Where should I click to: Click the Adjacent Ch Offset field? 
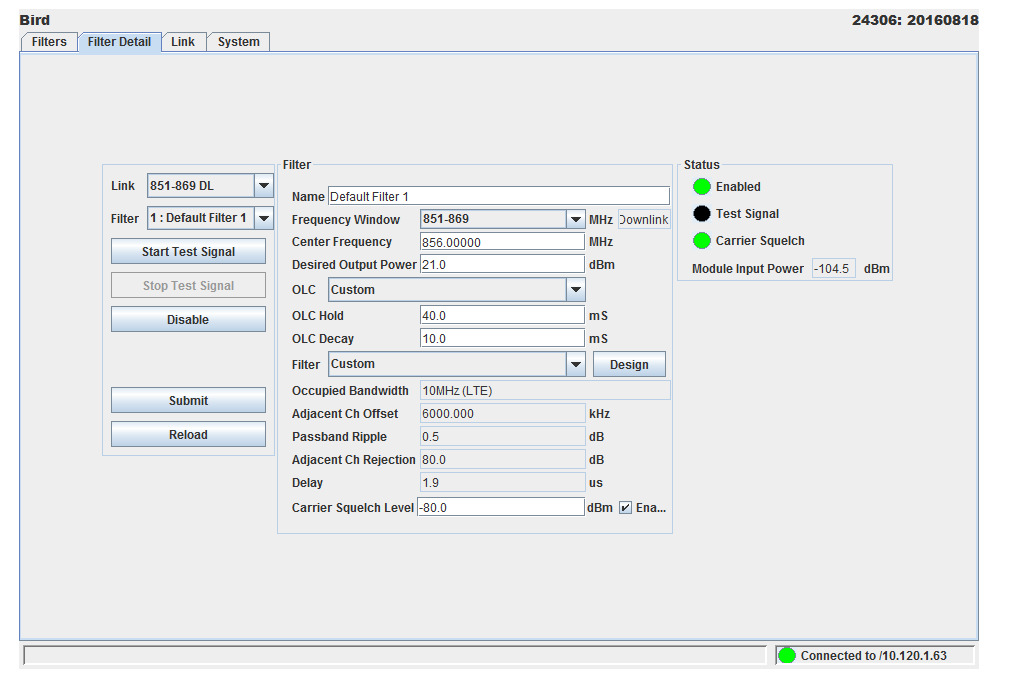click(x=502, y=414)
